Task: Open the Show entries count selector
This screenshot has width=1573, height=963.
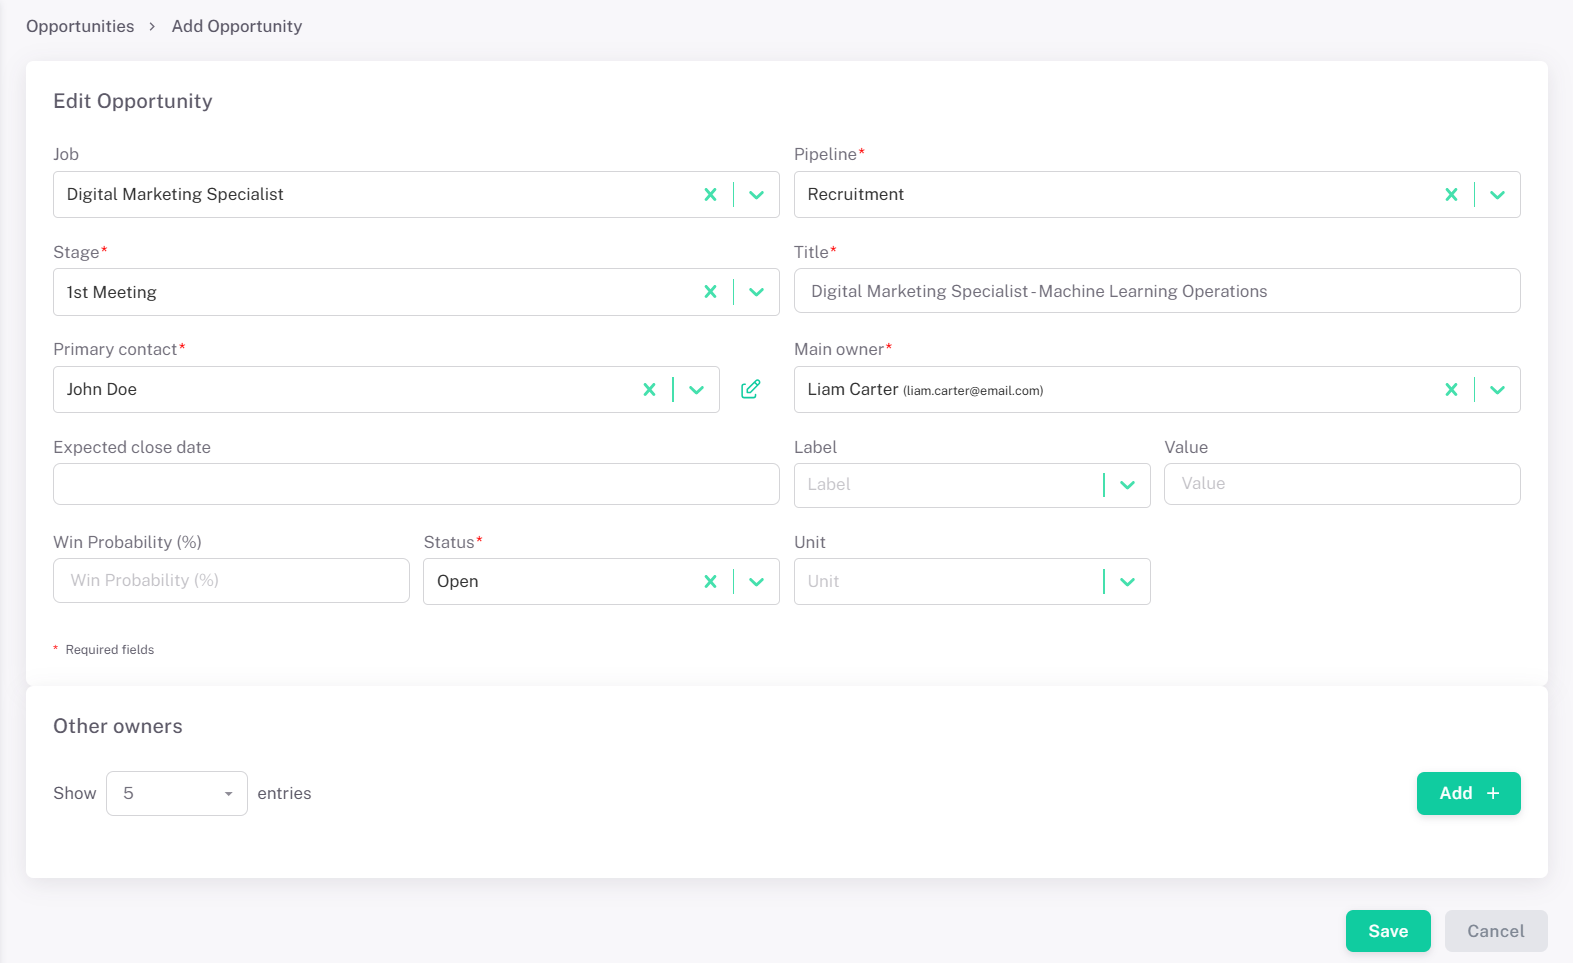Action: pyautogui.click(x=177, y=794)
